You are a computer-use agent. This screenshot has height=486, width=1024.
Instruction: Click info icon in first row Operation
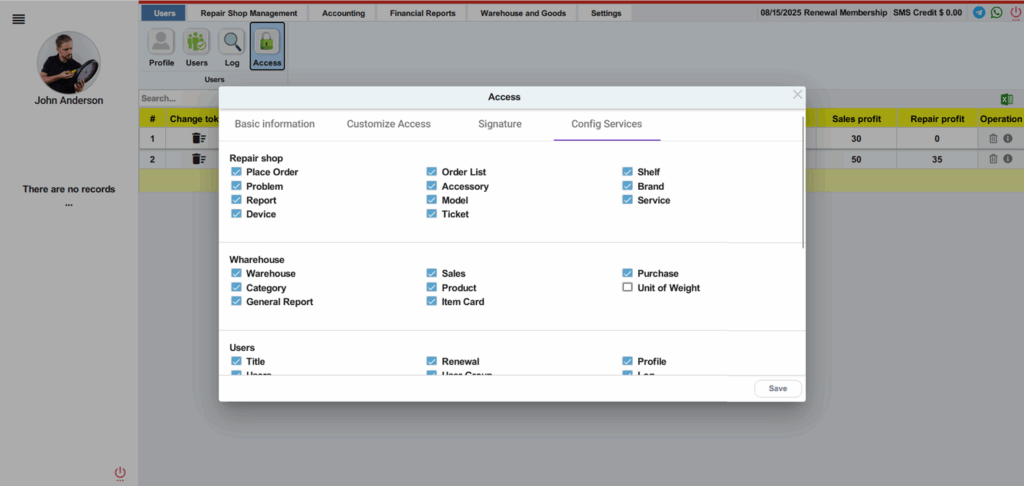click(x=1008, y=138)
